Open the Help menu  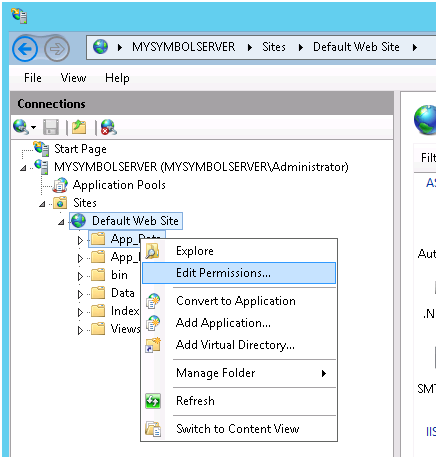117,78
